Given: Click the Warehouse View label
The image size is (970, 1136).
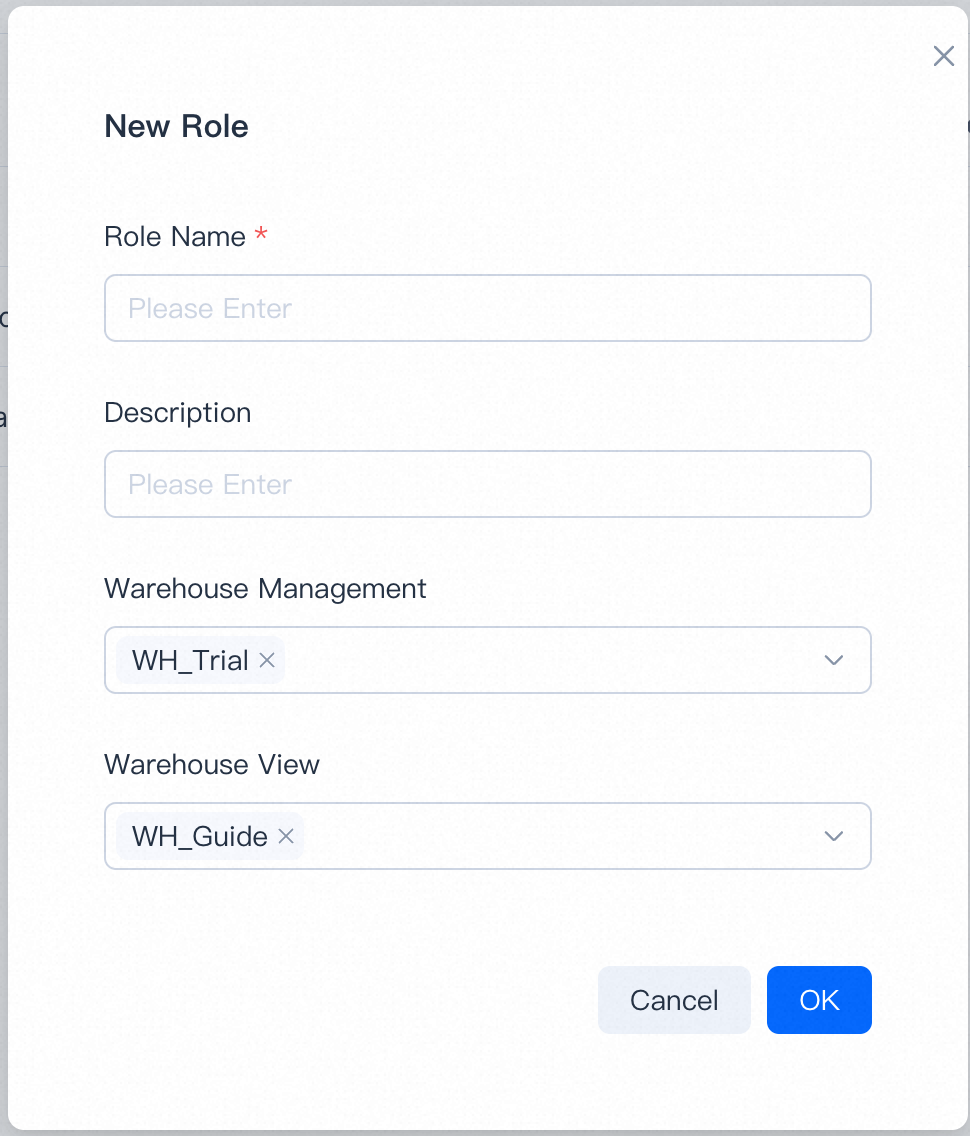Looking at the screenshot, I should coord(212,764).
